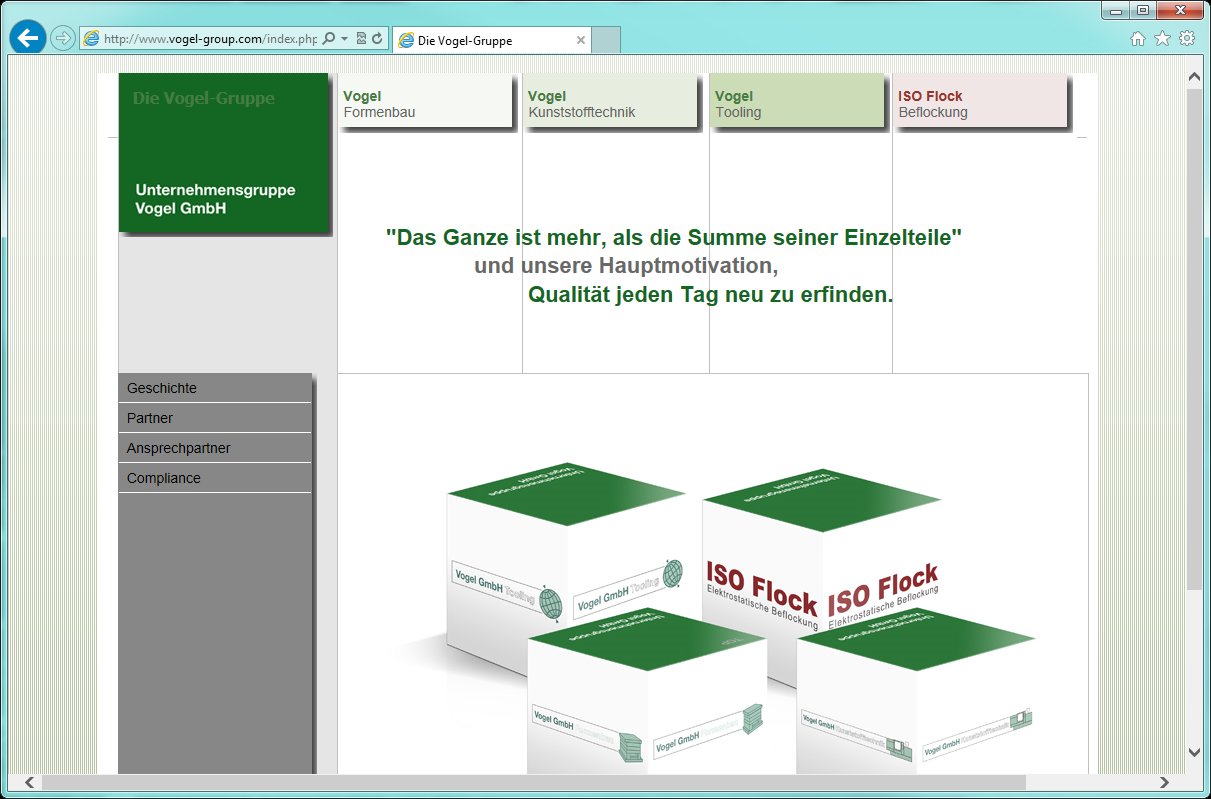
Task: Go to the Vogel Tooling section
Action: (797, 104)
